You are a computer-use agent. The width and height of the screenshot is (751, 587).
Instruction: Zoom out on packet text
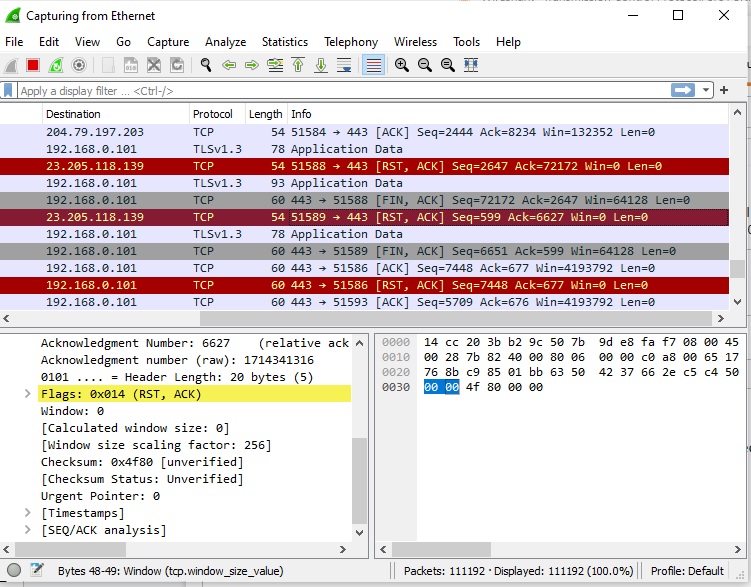pyautogui.click(x=424, y=65)
